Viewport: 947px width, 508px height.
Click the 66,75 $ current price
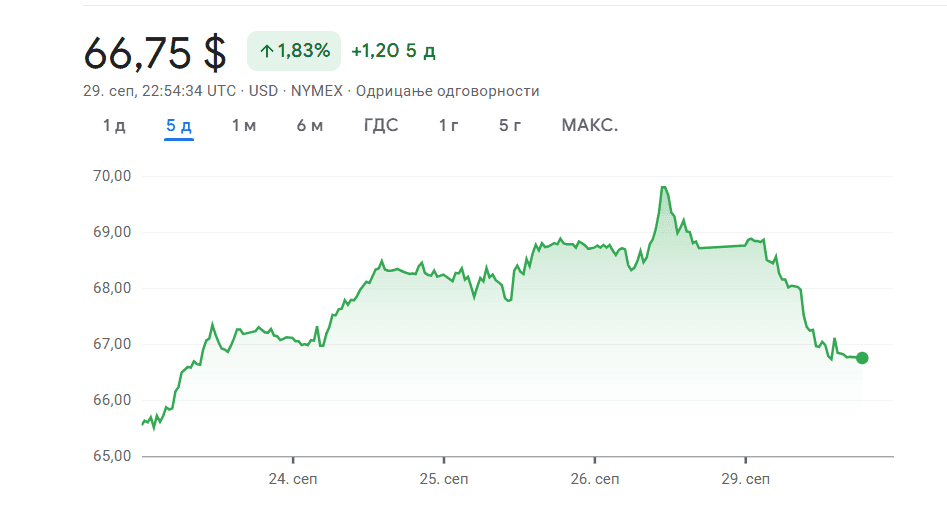tap(154, 52)
